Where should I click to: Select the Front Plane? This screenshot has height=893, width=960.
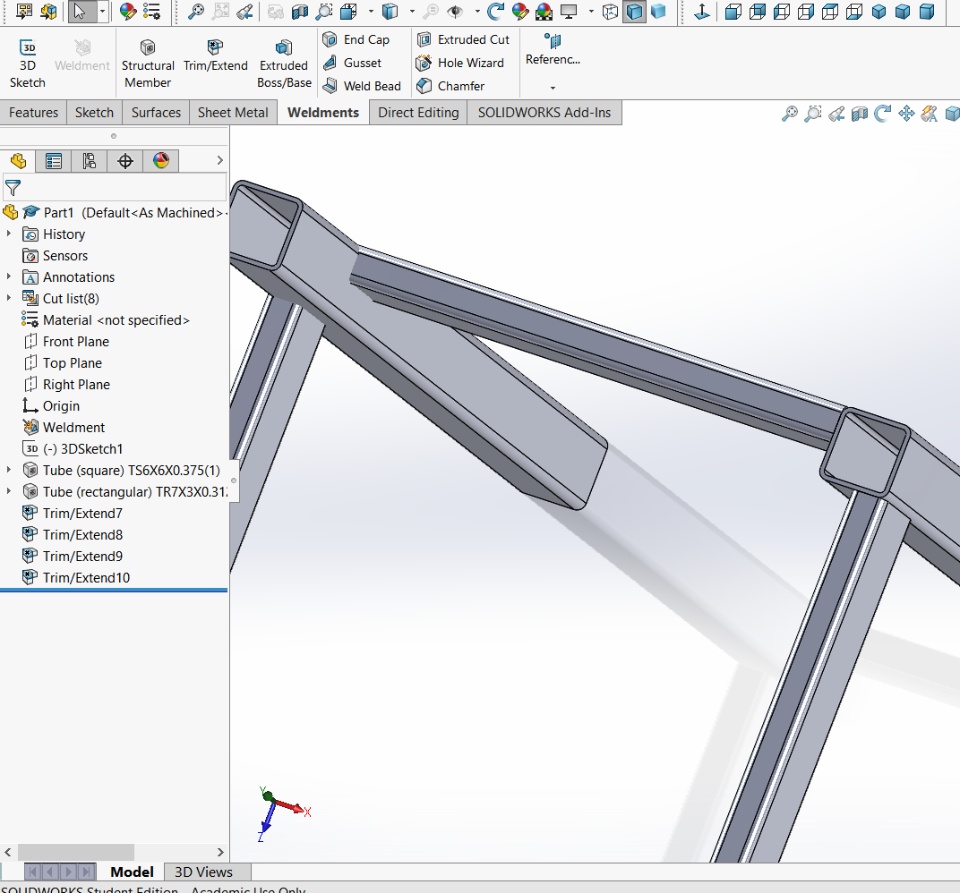tap(66, 342)
